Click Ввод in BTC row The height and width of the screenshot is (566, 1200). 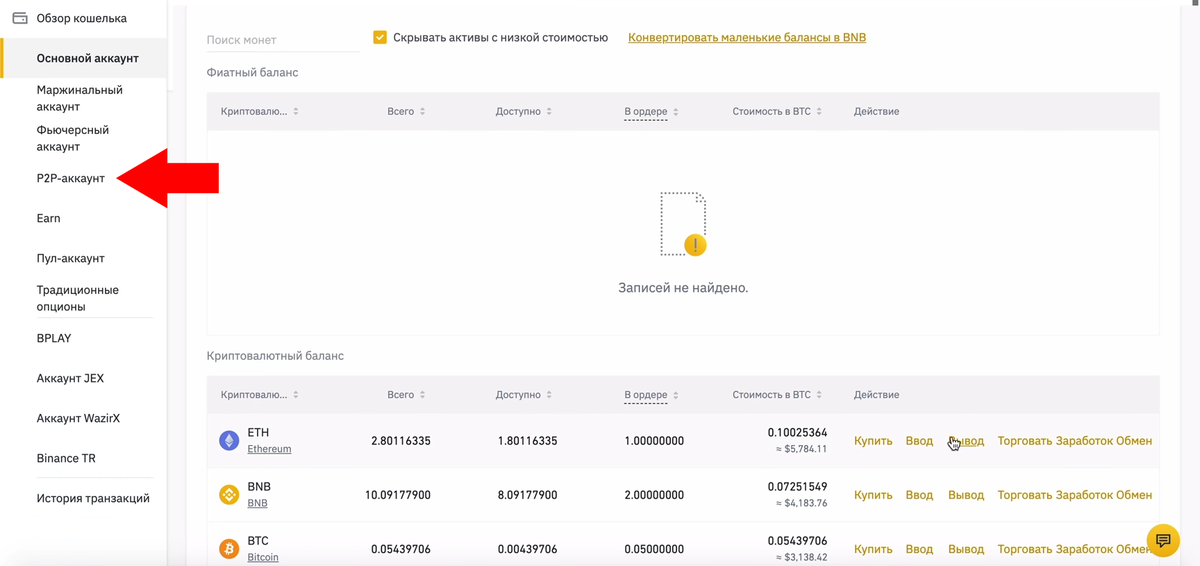coord(919,549)
